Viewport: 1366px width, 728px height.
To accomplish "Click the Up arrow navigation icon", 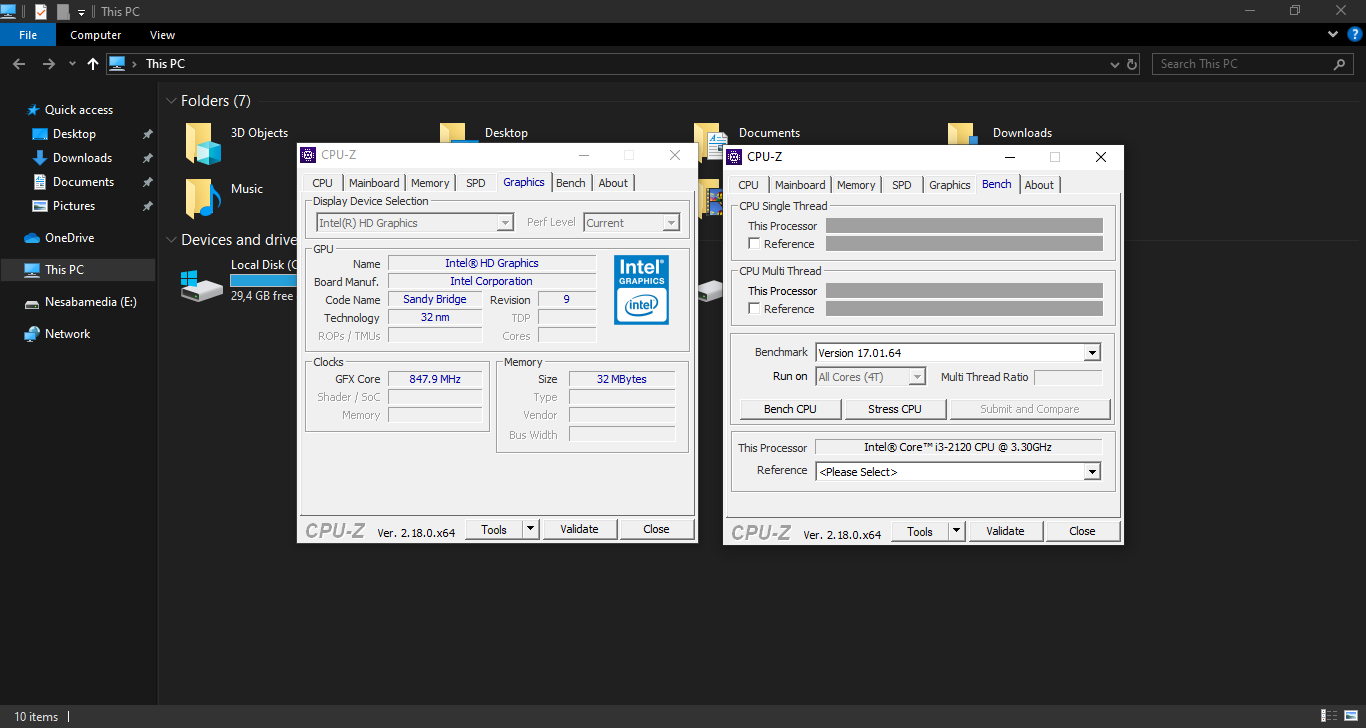I will click(93, 64).
